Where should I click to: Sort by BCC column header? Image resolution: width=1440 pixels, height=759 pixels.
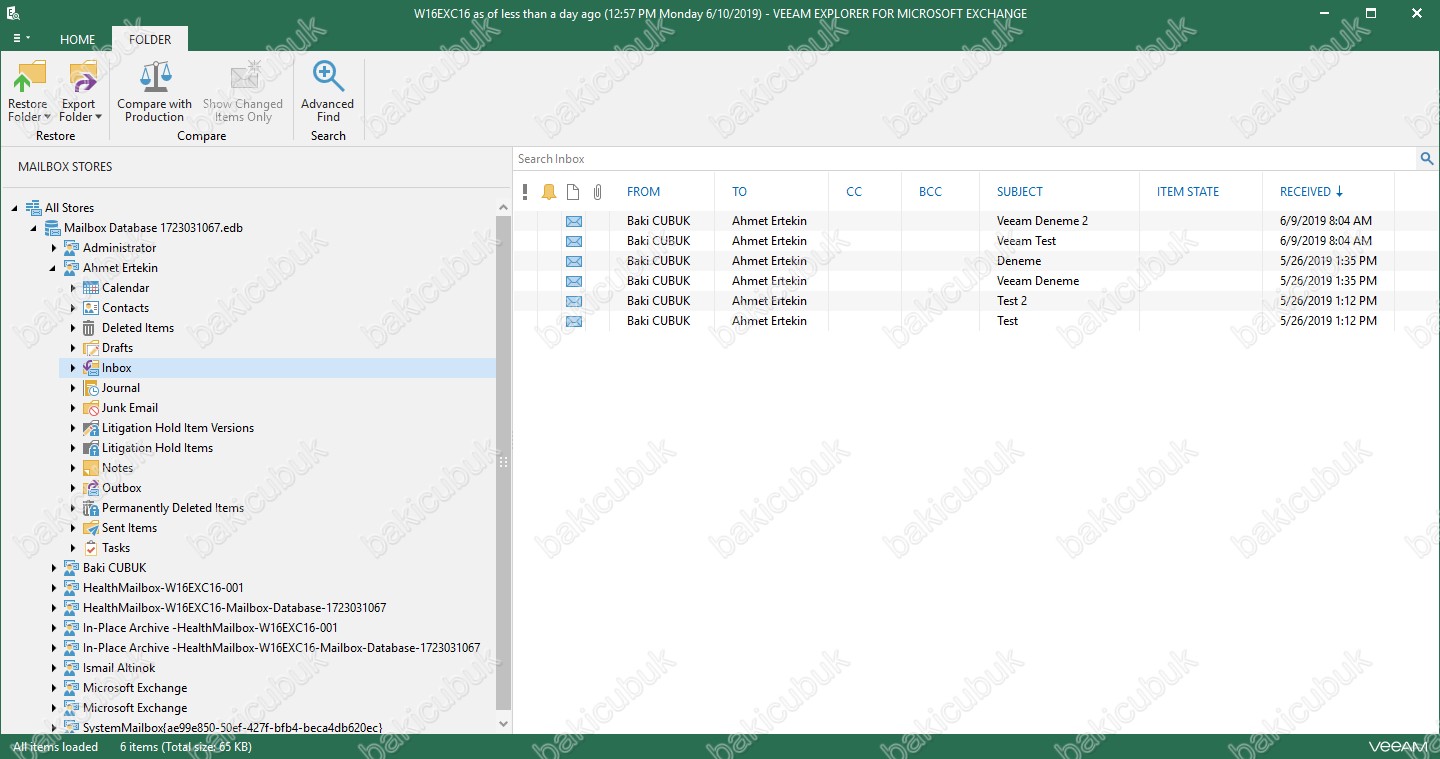tap(930, 192)
